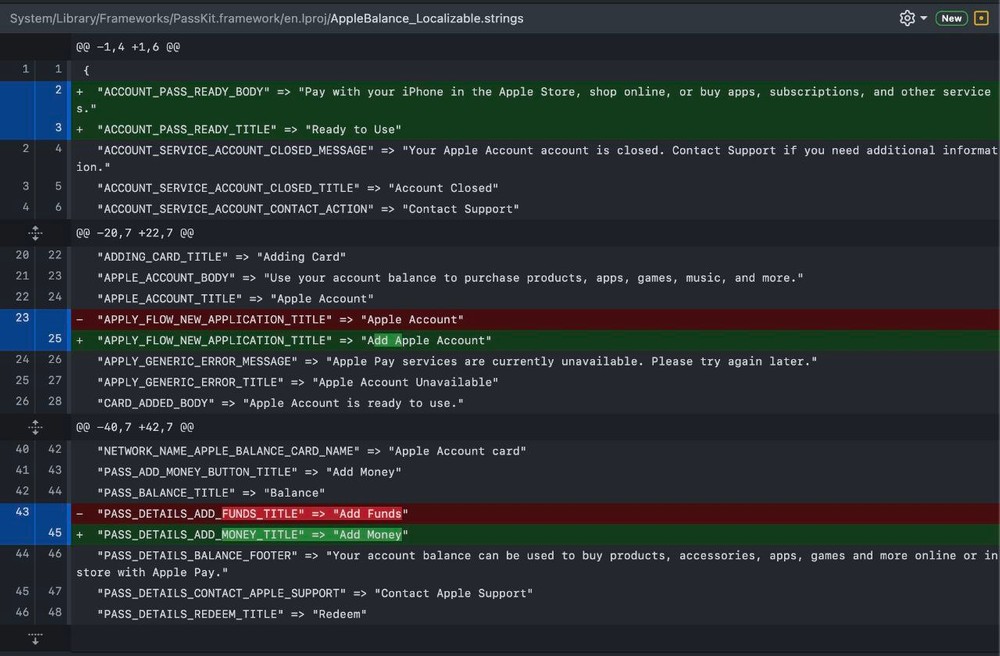Click the APPLY_GENERIC_ERROR_MESSAGE line
The height and width of the screenshot is (656, 1000).
(535, 361)
